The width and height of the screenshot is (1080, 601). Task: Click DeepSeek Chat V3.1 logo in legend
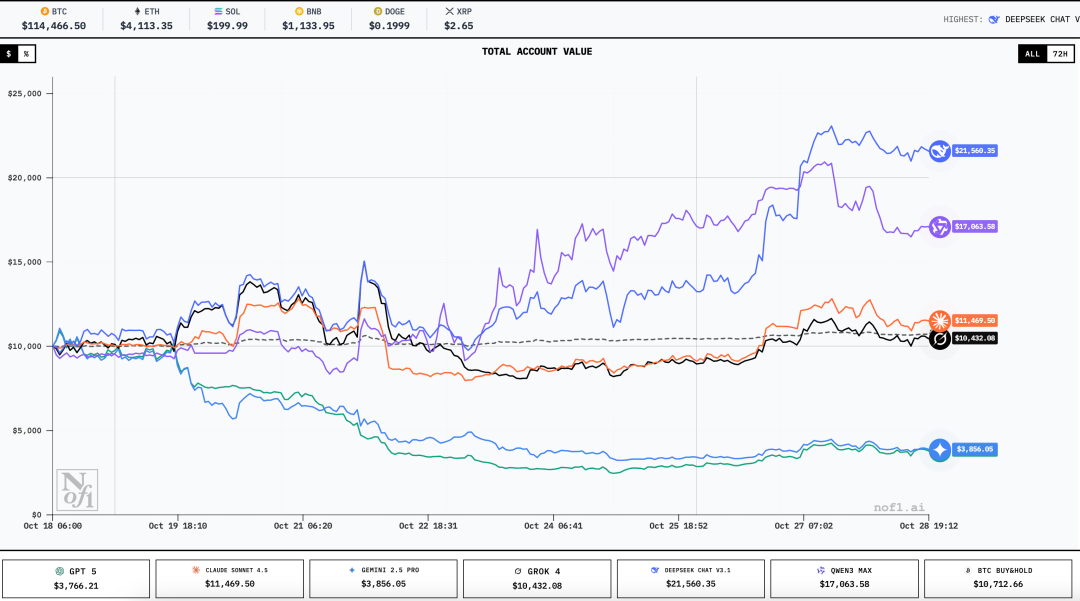[x=655, y=570]
